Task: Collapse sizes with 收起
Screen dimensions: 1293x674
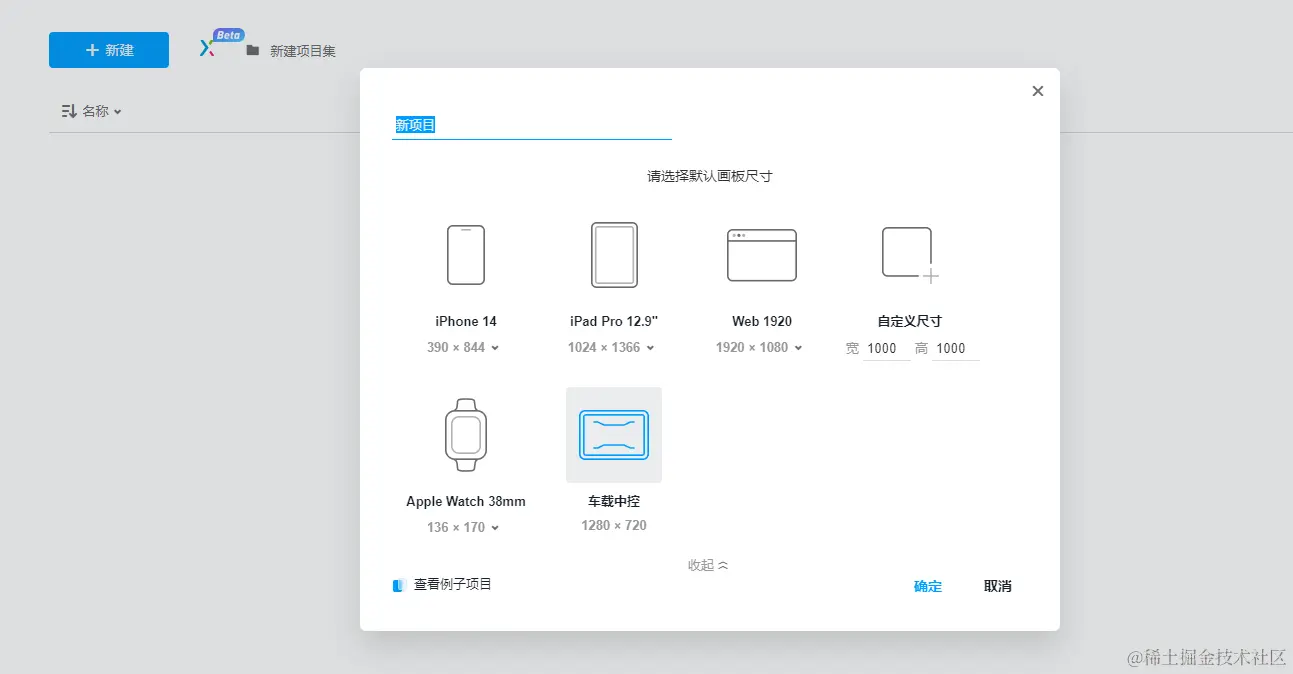Action: point(708,565)
